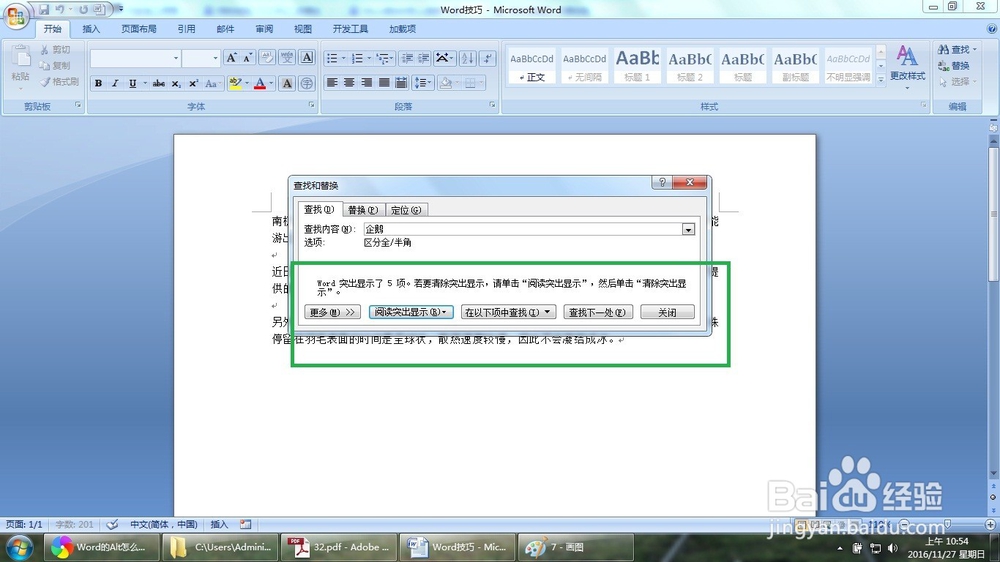Screen dimensions: 1000x562
Task: Toggle Italic formatting
Action: 115,84
